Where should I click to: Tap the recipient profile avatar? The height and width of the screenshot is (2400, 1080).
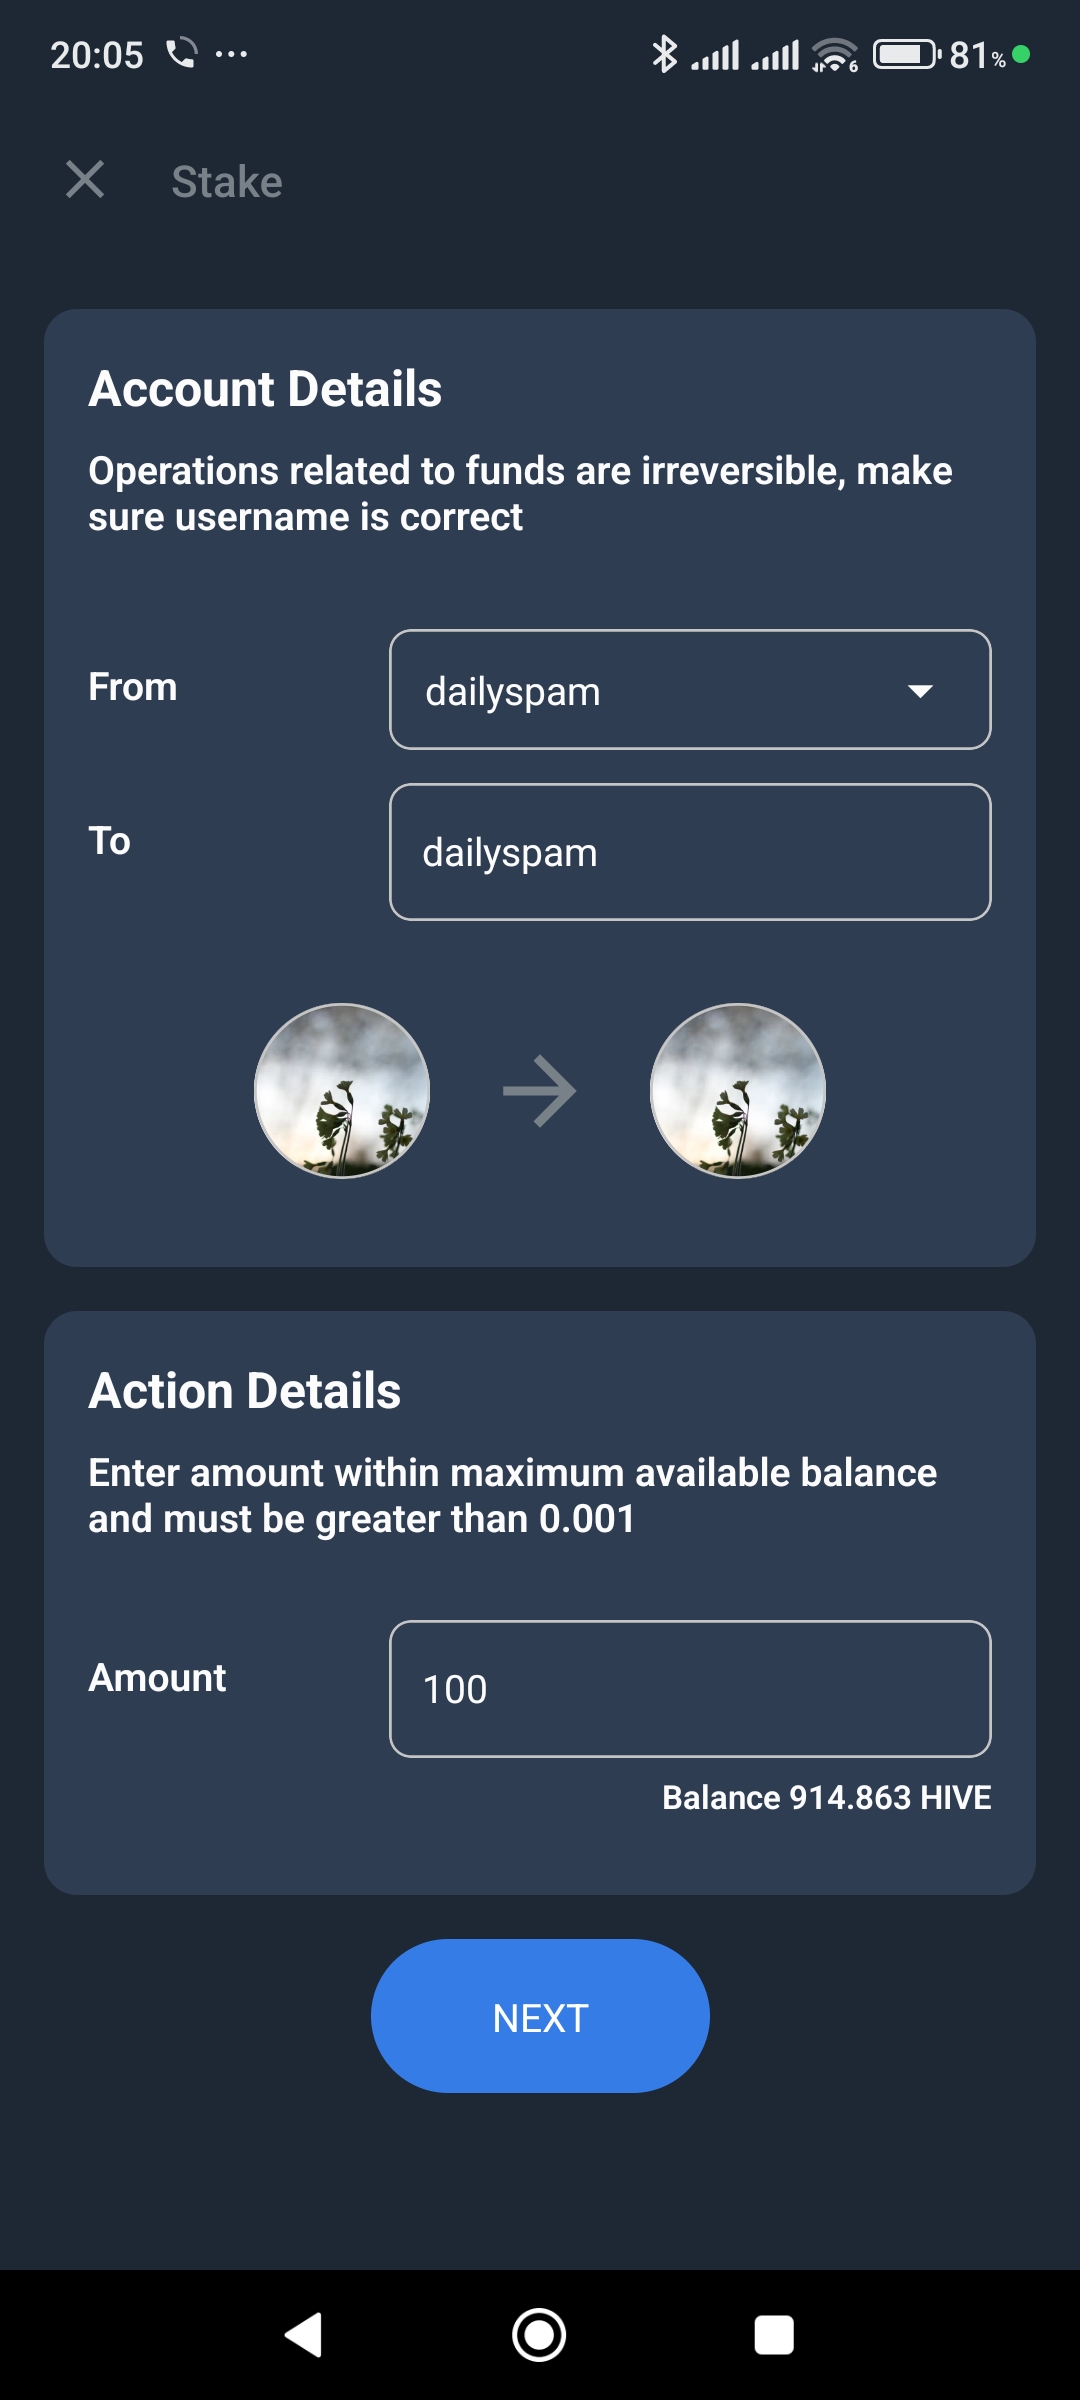pyautogui.click(x=738, y=1091)
